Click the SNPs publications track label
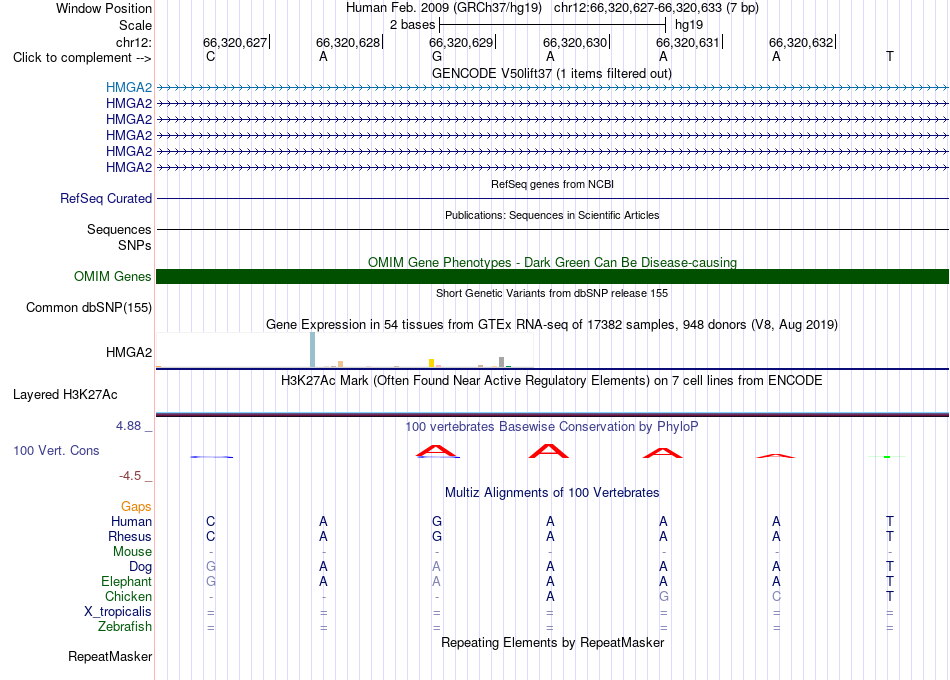950x680 pixels. tap(135, 245)
